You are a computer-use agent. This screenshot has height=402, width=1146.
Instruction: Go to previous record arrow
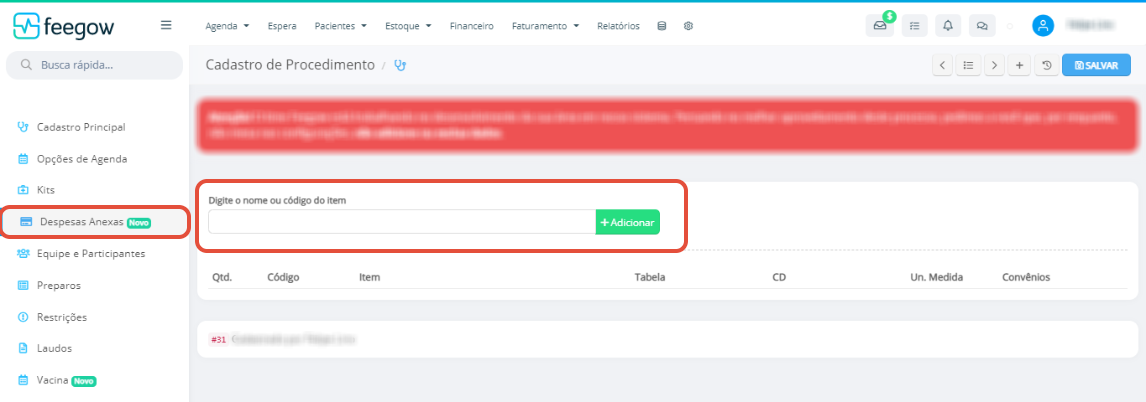[x=943, y=65]
